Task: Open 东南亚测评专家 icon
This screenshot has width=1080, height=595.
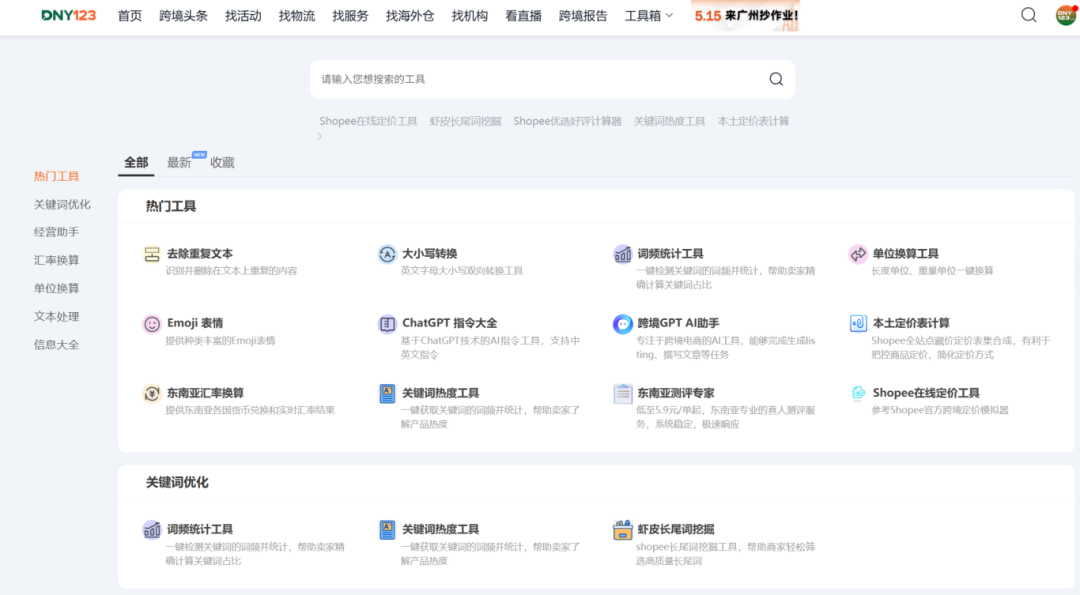Action: (623, 393)
